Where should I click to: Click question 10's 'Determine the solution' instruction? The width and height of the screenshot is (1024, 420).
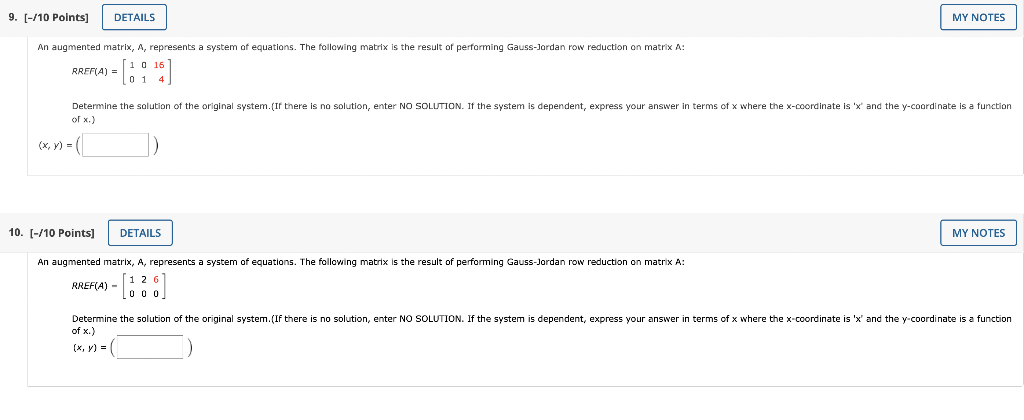click(541, 325)
